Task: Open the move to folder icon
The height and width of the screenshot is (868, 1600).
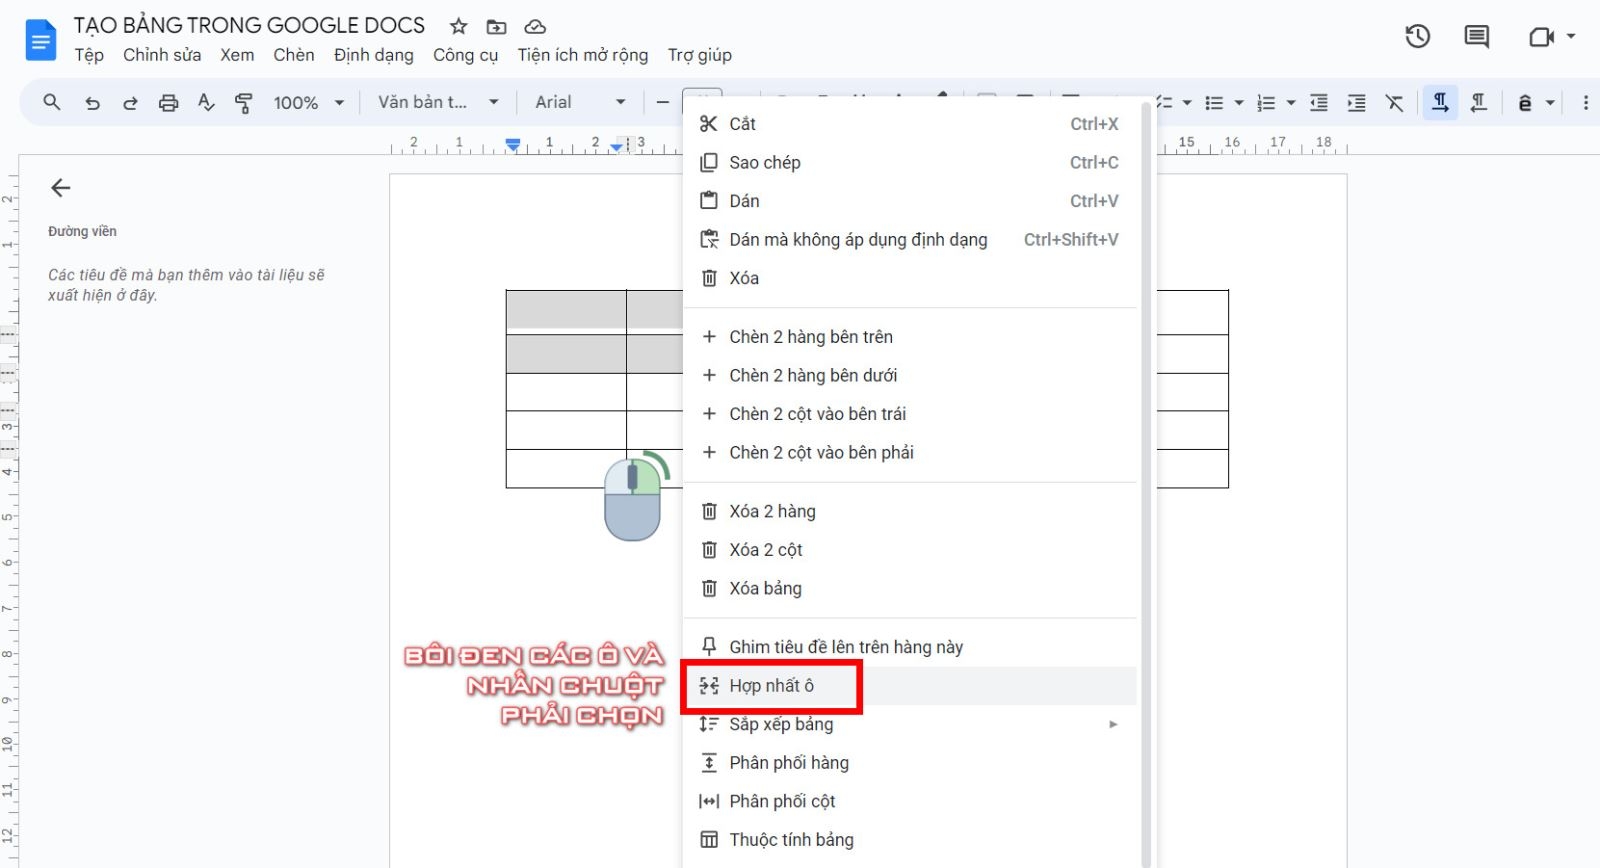Action: (x=496, y=27)
